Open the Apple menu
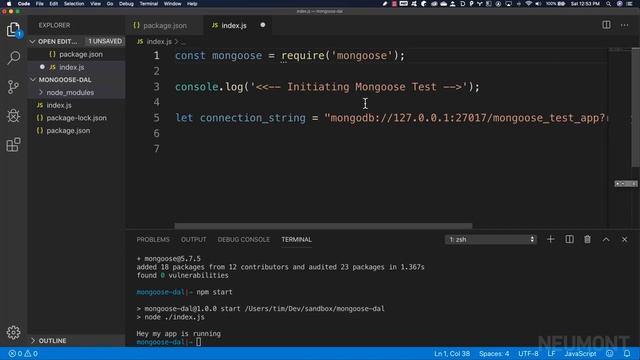The height and width of the screenshot is (360, 640). tap(9, 4)
